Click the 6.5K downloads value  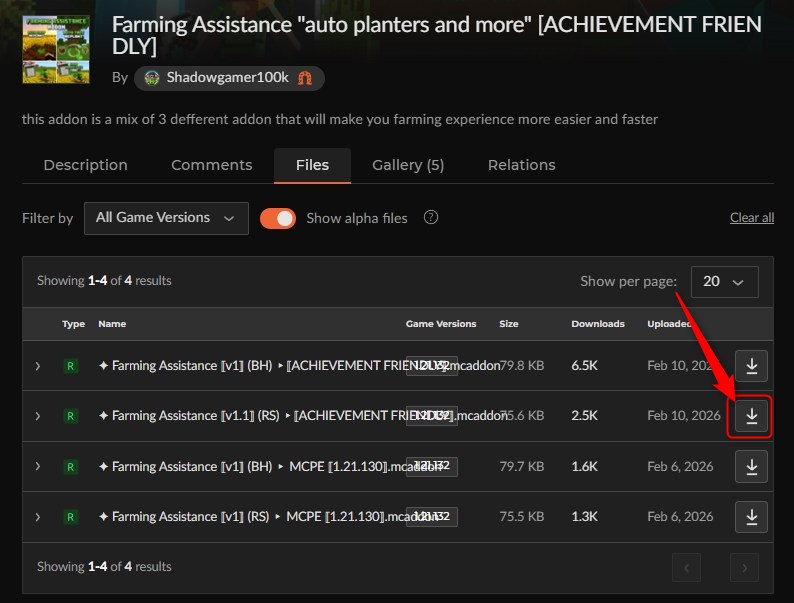(584, 366)
